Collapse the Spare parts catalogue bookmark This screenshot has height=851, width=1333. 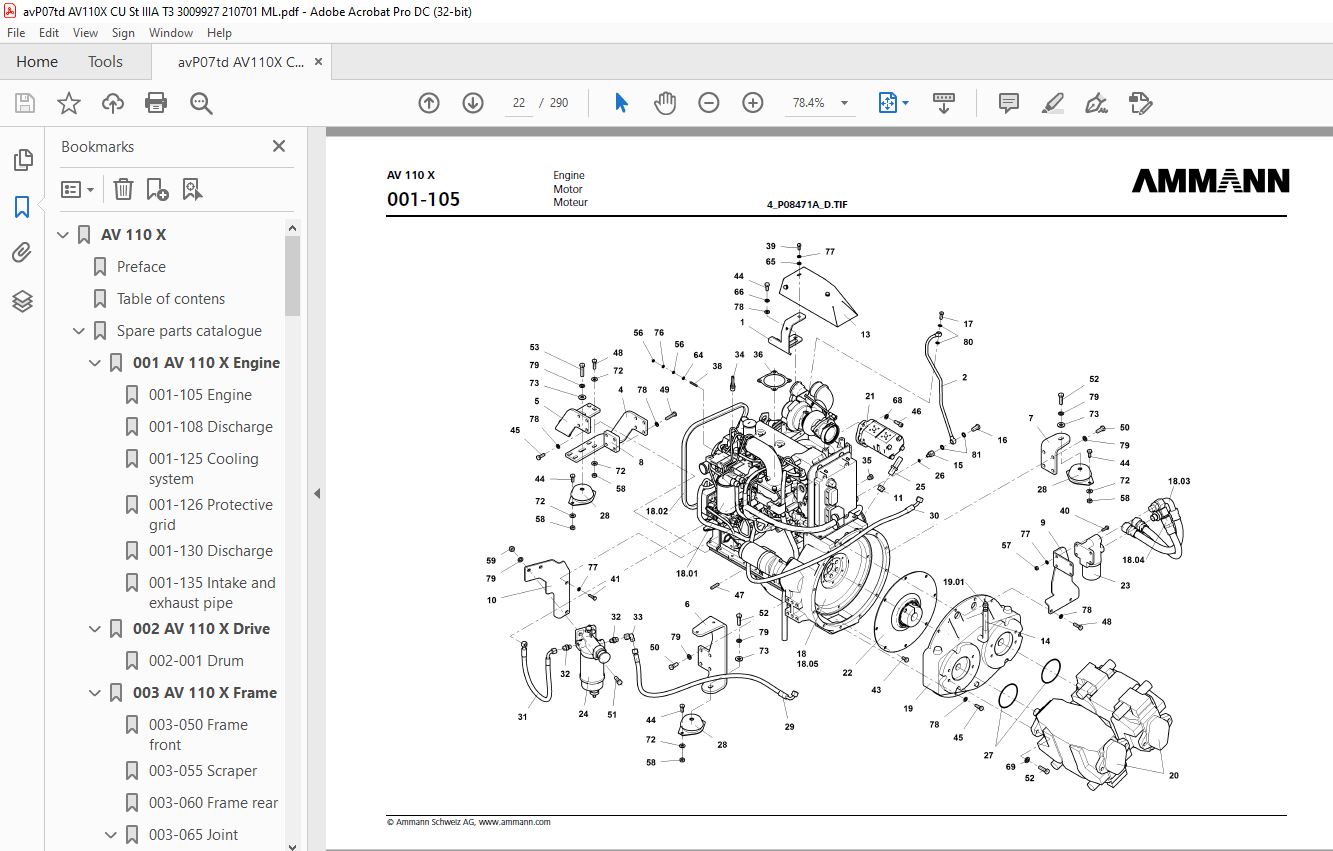pyautogui.click(x=80, y=331)
